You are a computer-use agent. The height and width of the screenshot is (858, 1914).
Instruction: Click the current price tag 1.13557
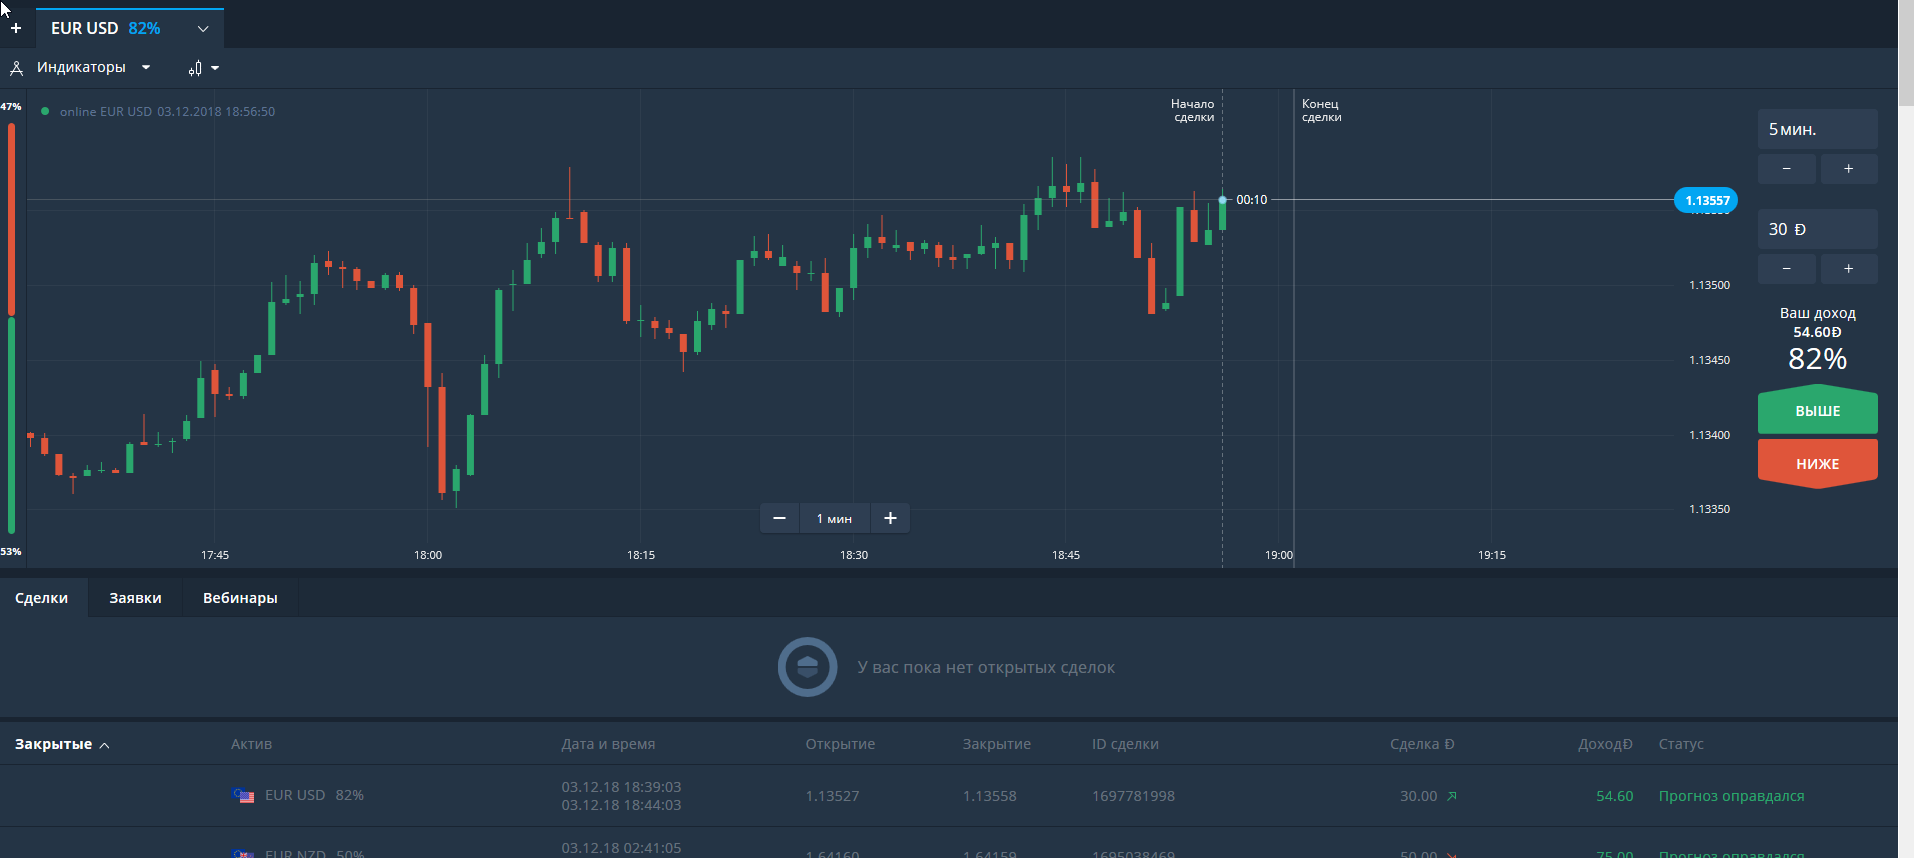pos(1706,200)
